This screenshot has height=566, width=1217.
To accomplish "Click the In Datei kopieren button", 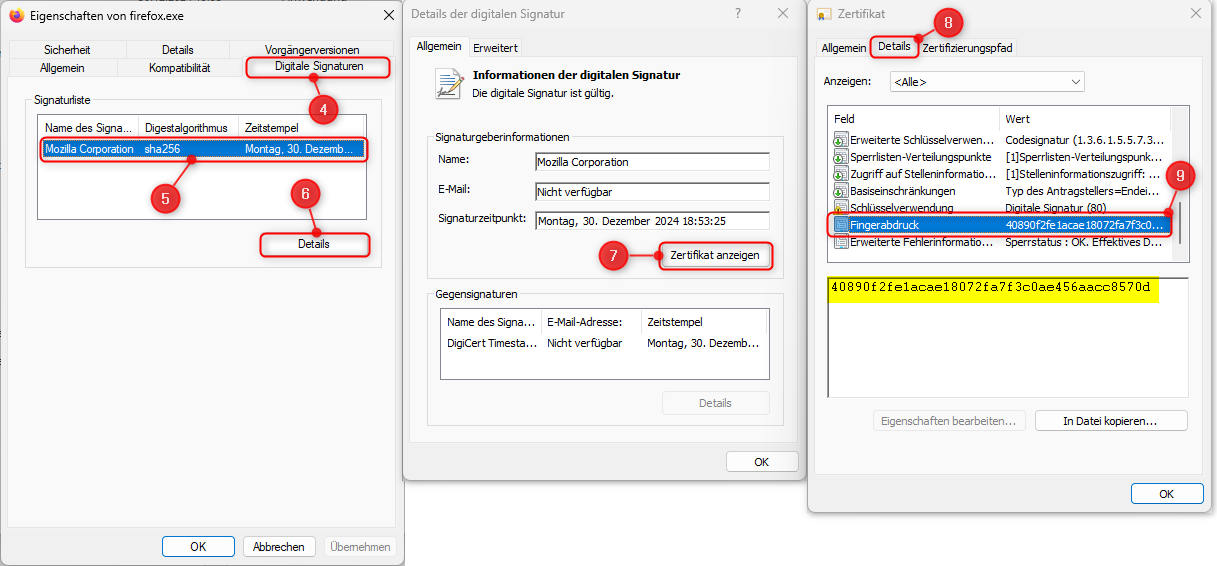I will click(1110, 421).
